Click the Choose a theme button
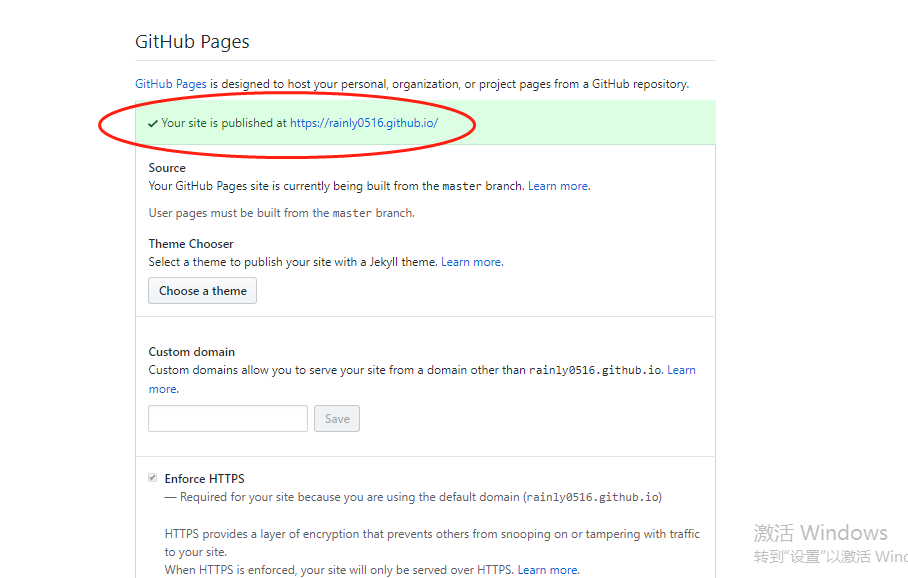The image size is (908, 578). (202, 290)
